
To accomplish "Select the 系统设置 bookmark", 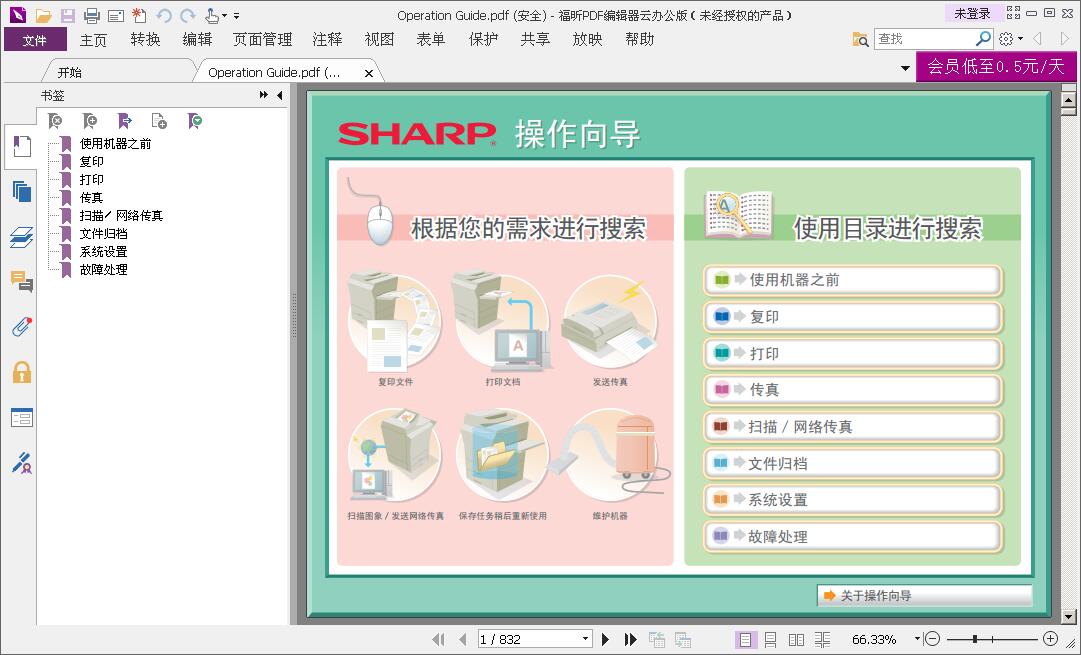I will coord(103,252).
